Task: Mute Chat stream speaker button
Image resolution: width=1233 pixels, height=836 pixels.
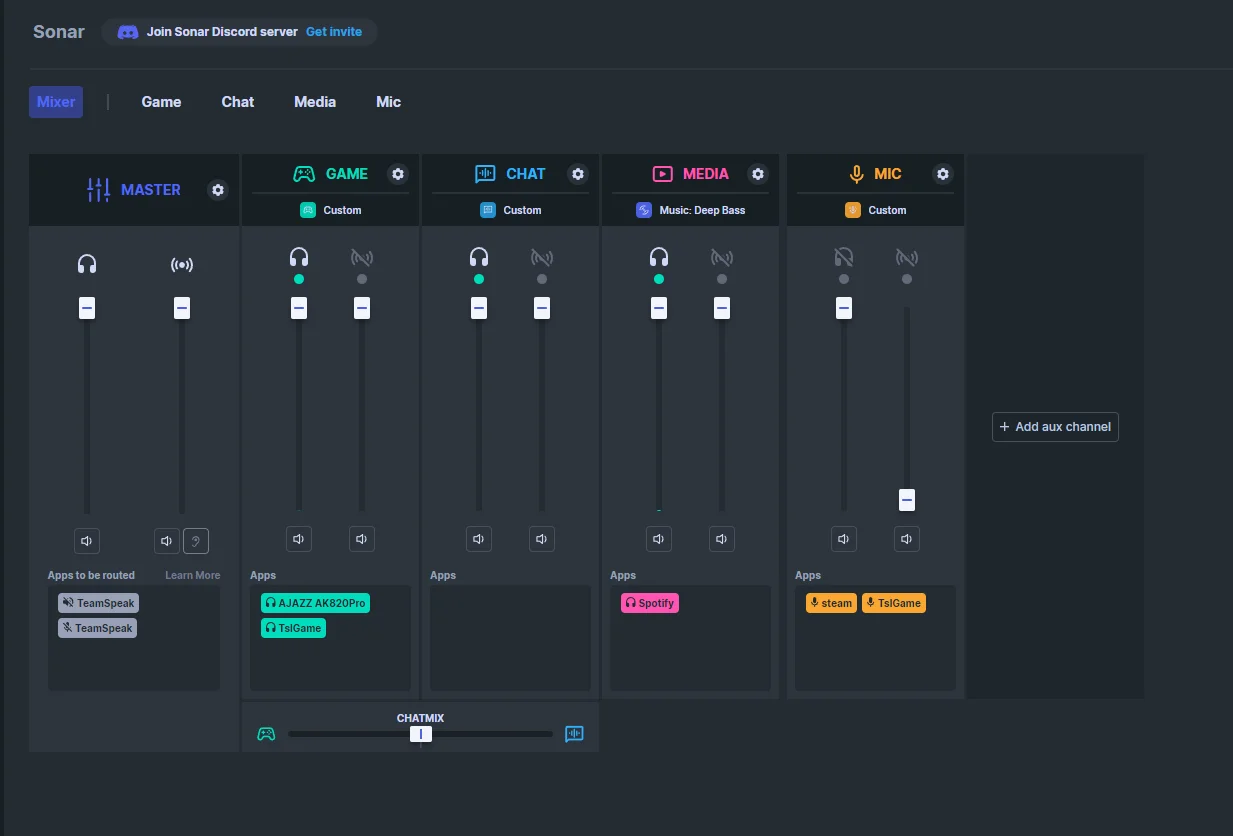Action: click(x=542, y=539)
